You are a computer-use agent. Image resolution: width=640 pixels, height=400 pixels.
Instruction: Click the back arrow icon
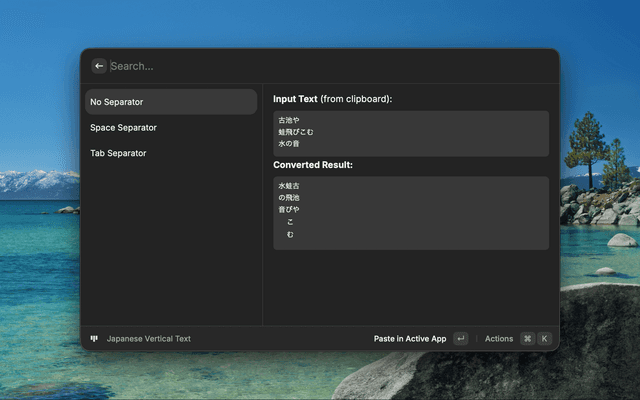tap(99, 66)
